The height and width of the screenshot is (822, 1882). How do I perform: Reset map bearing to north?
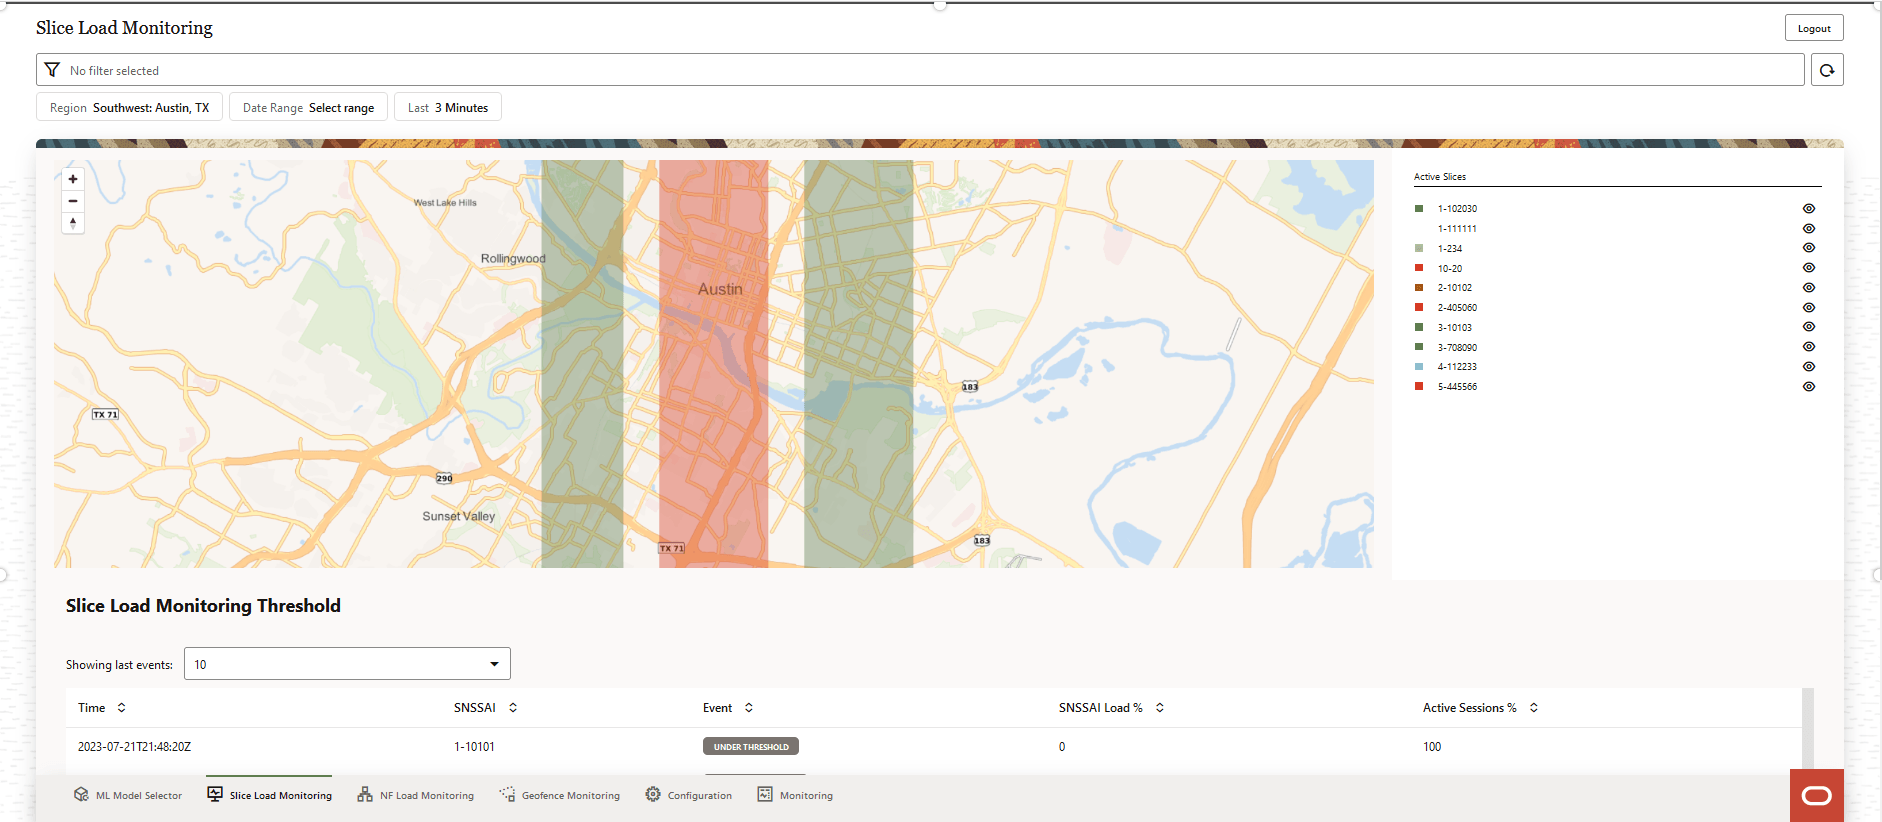[73, 223]
